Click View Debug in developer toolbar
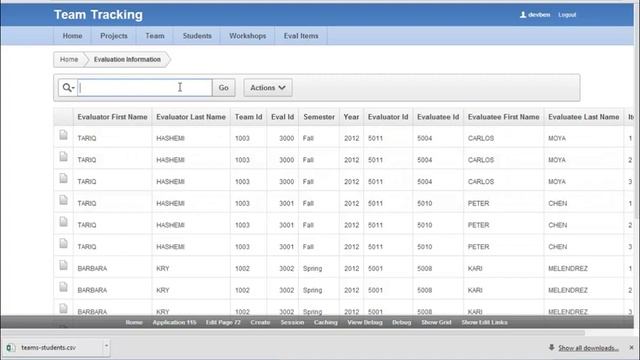 click(x=365, y=322)
